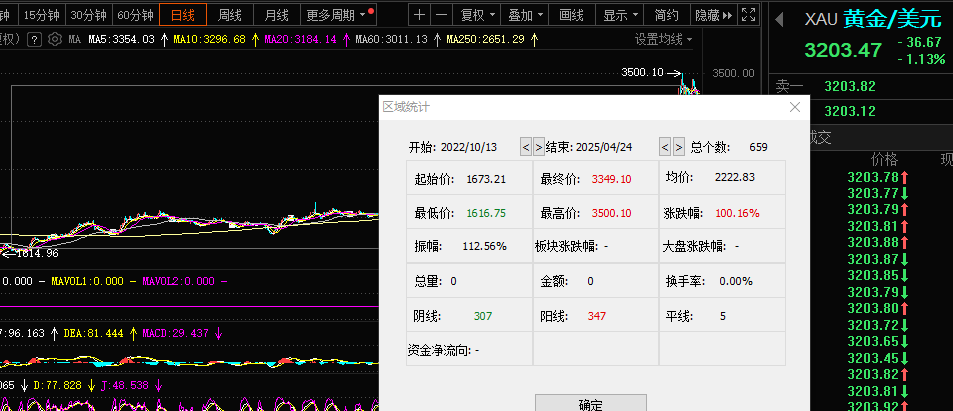Select the 日线 daily chart tab
Viewport: 953px width, 411px height.
183,15
